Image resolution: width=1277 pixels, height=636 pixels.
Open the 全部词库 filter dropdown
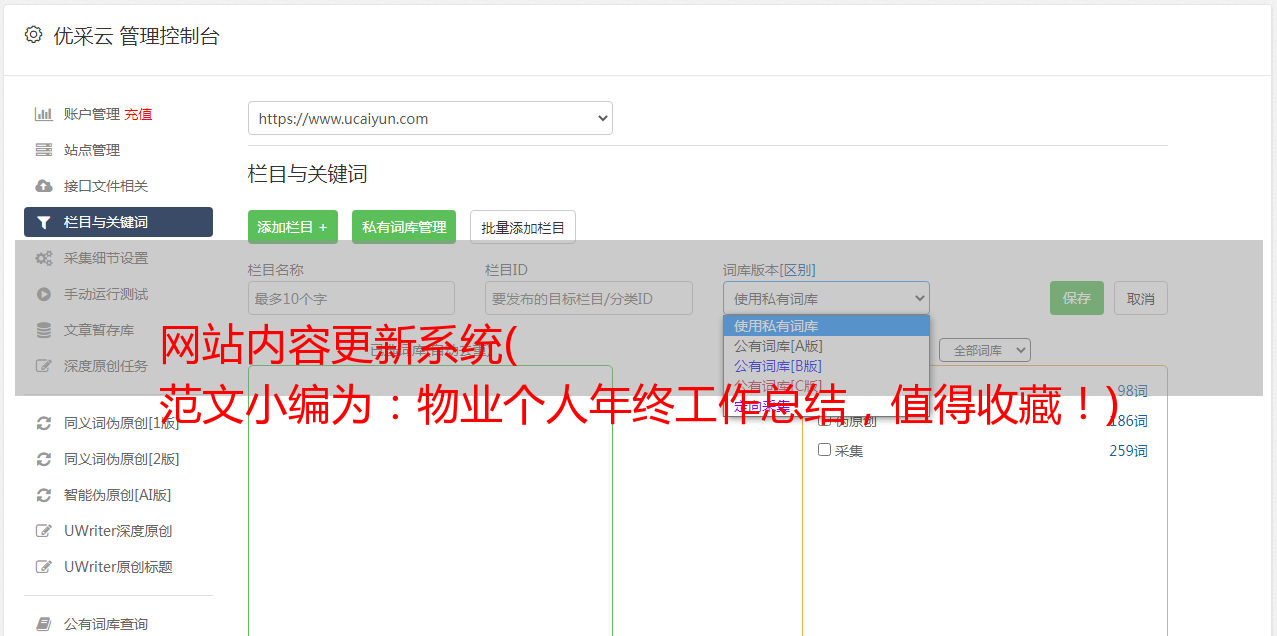[x=985, y=350]
